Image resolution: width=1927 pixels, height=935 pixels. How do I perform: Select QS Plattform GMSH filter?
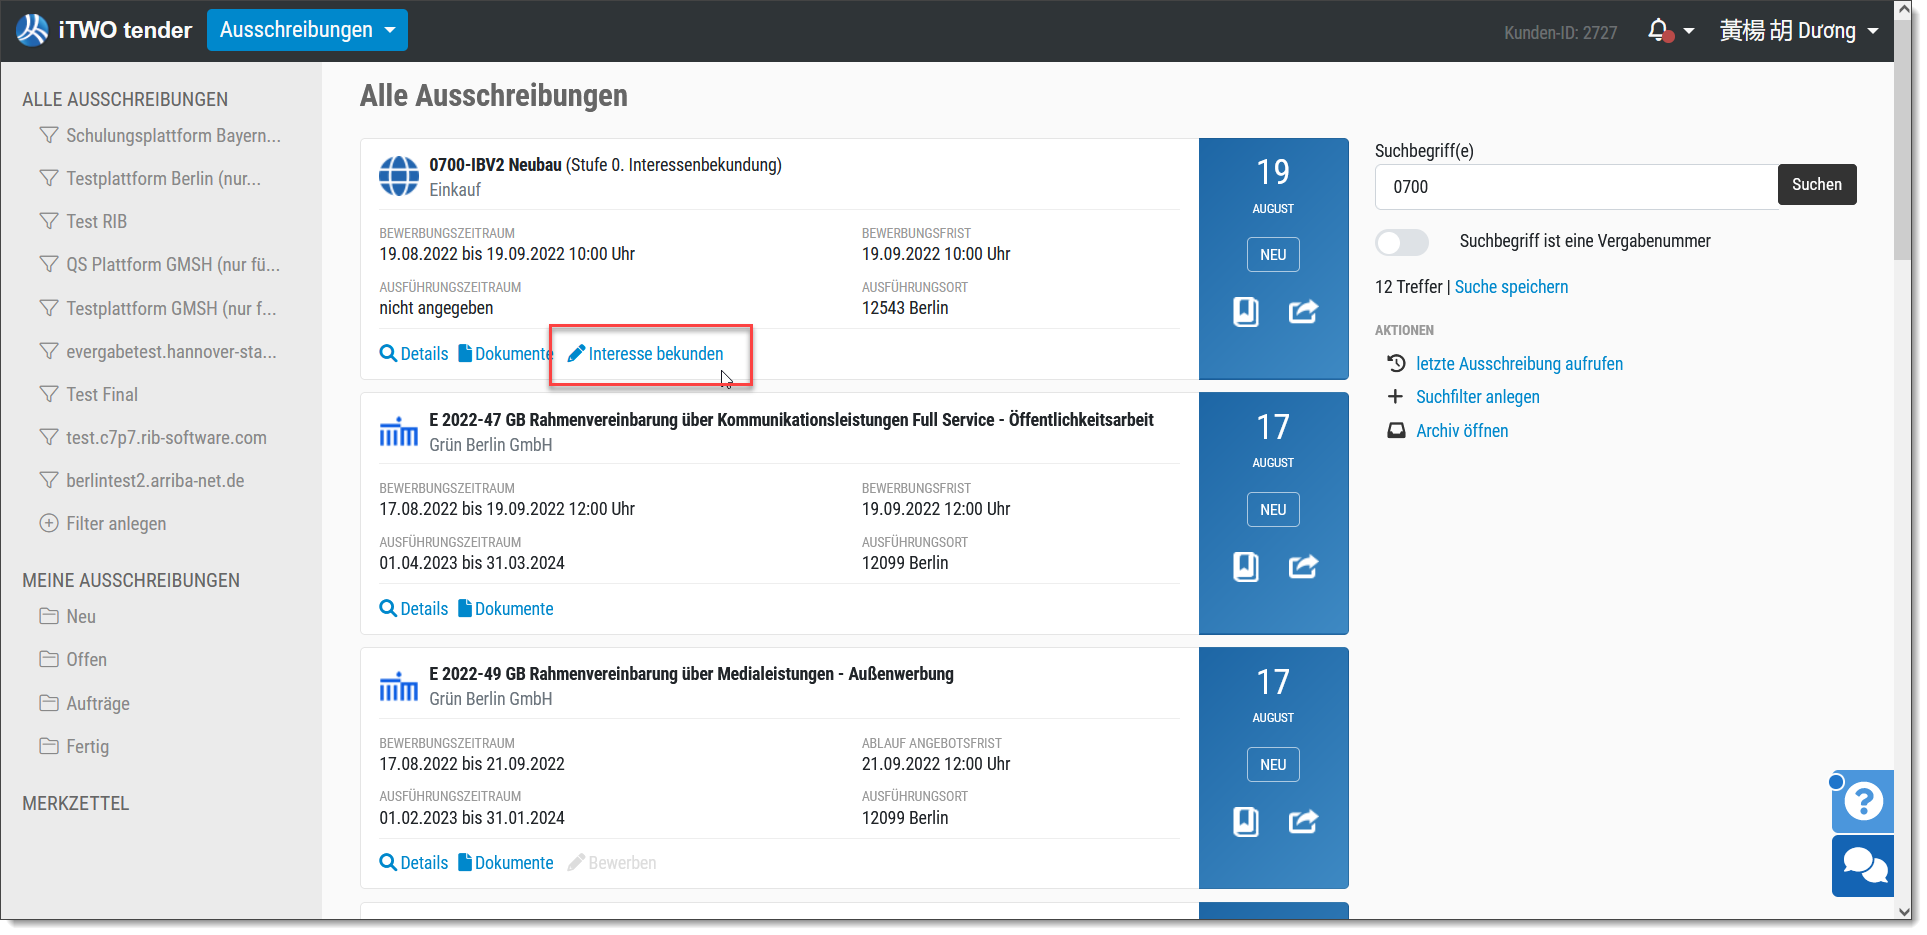click(x=160, y=265)
